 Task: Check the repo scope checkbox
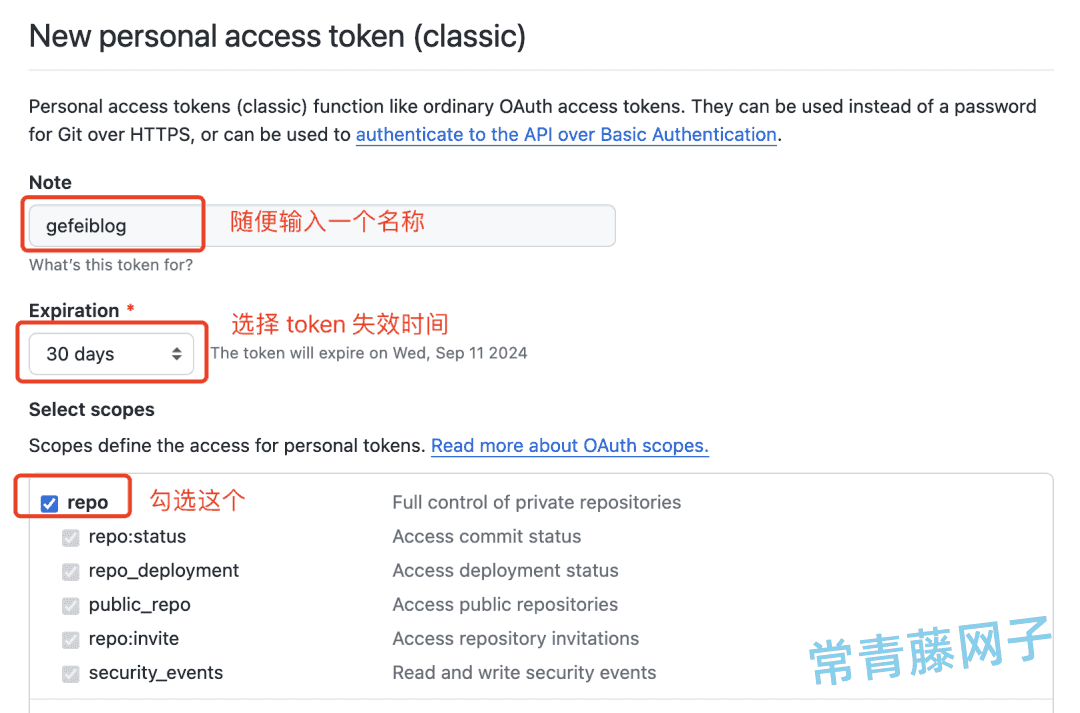[49, 504]
